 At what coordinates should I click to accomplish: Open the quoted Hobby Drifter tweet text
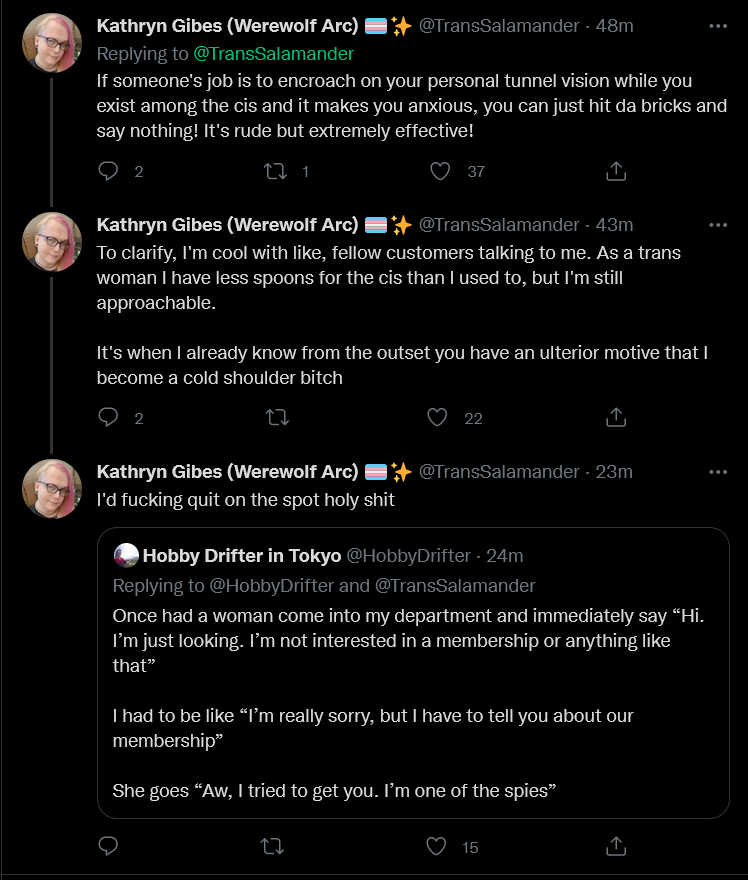click(x=408, y=703)
